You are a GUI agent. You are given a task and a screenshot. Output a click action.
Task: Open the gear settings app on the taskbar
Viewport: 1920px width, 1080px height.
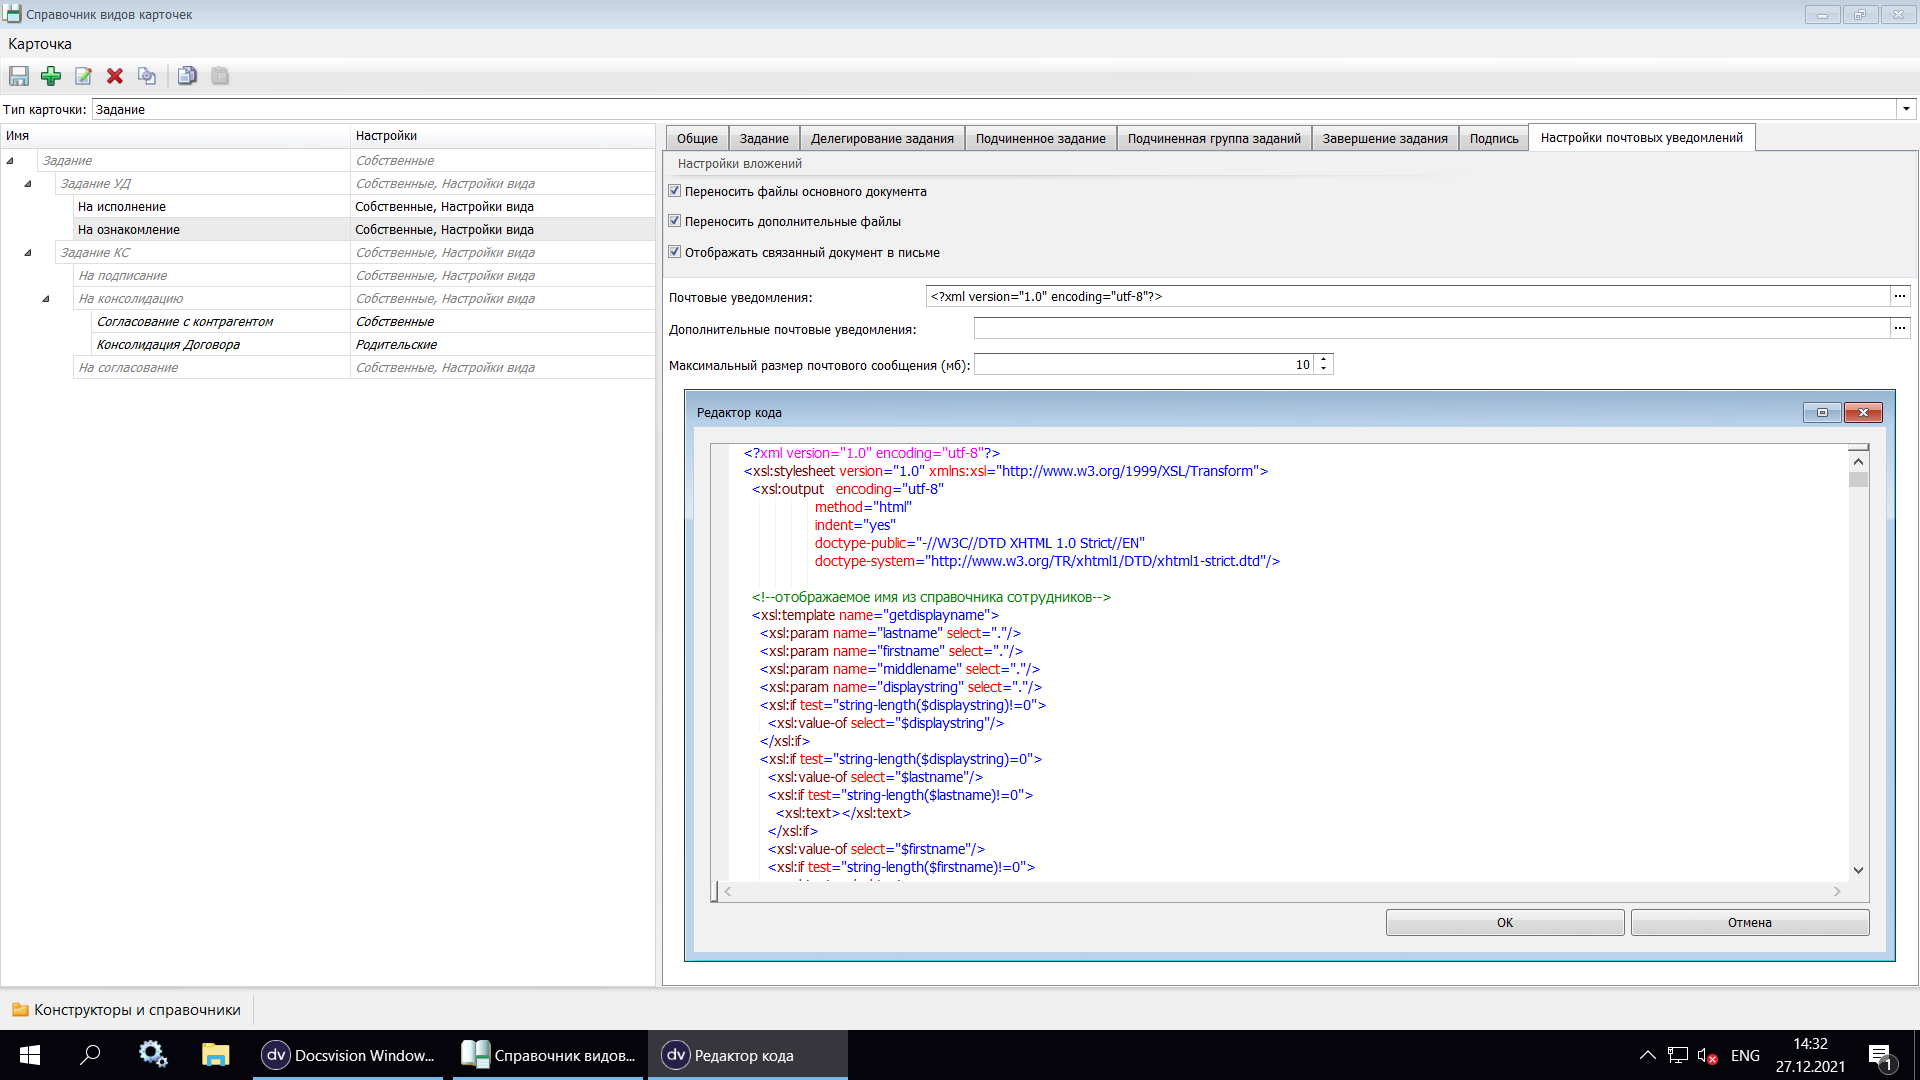pyautogui.click(x=153, y=1055)
